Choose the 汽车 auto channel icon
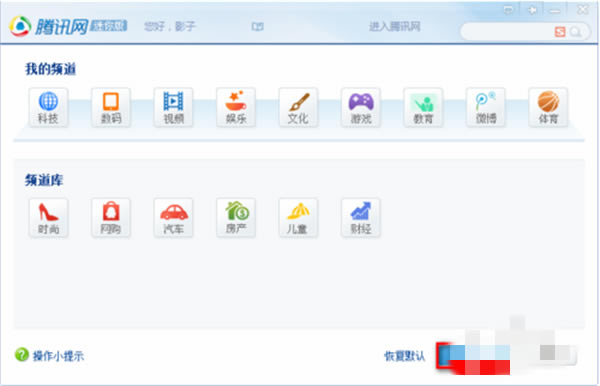 click(173, 218)
